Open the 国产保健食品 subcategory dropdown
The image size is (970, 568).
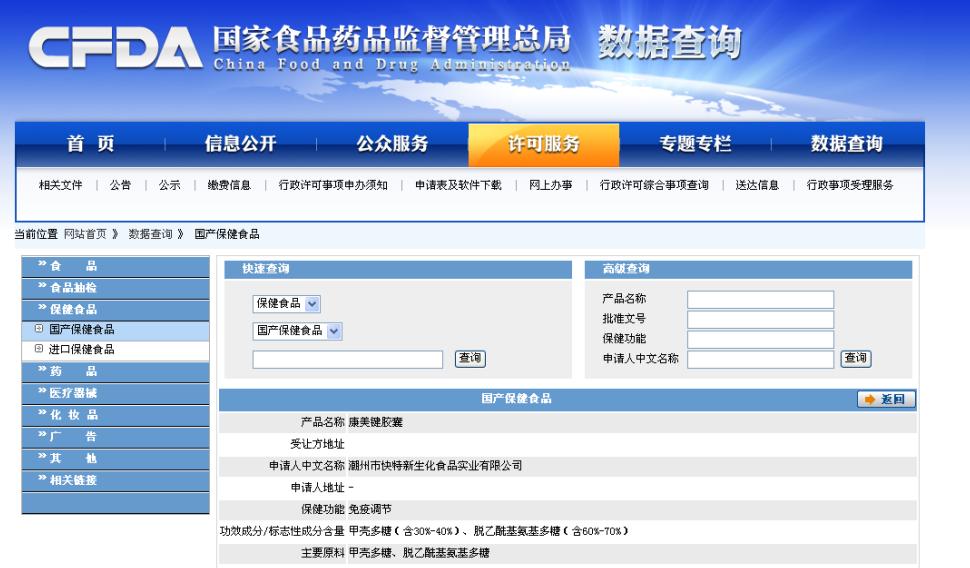(297, 331)
